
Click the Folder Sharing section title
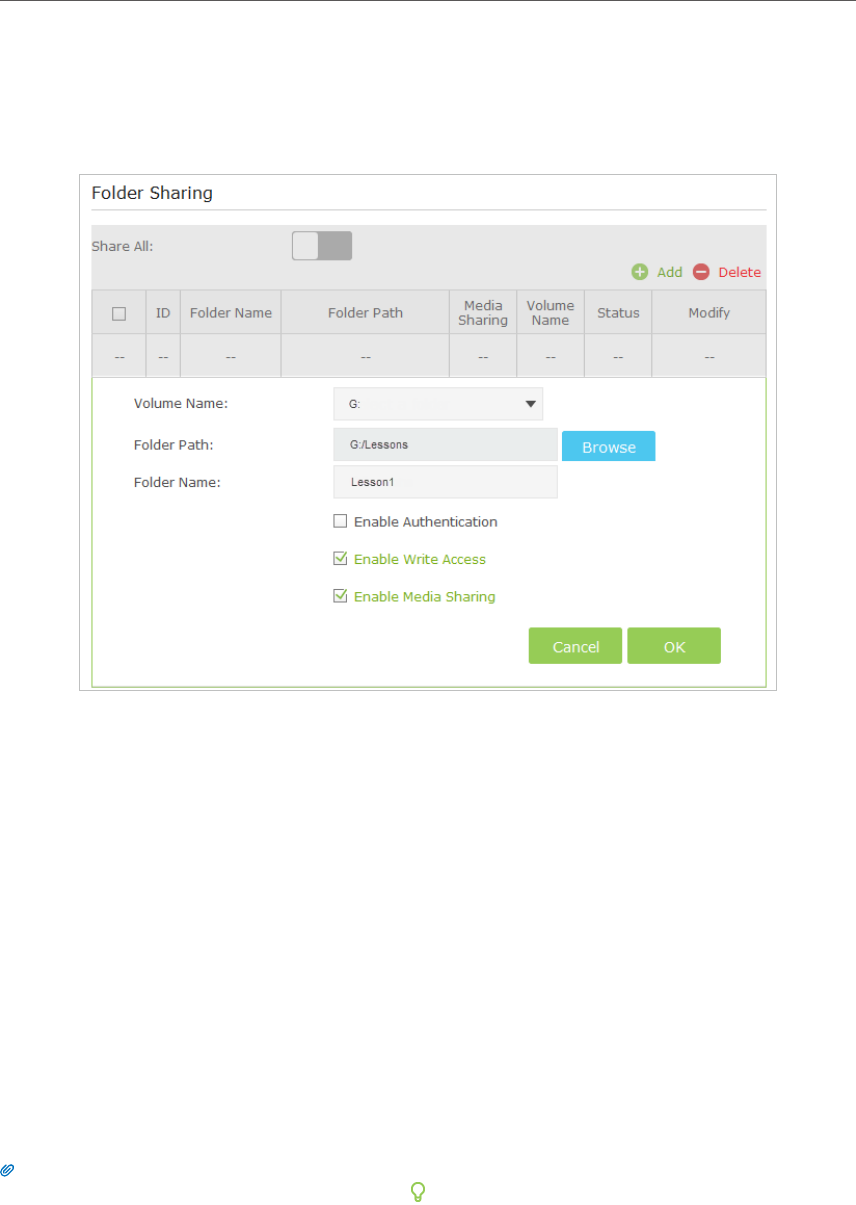pos(152,193)
